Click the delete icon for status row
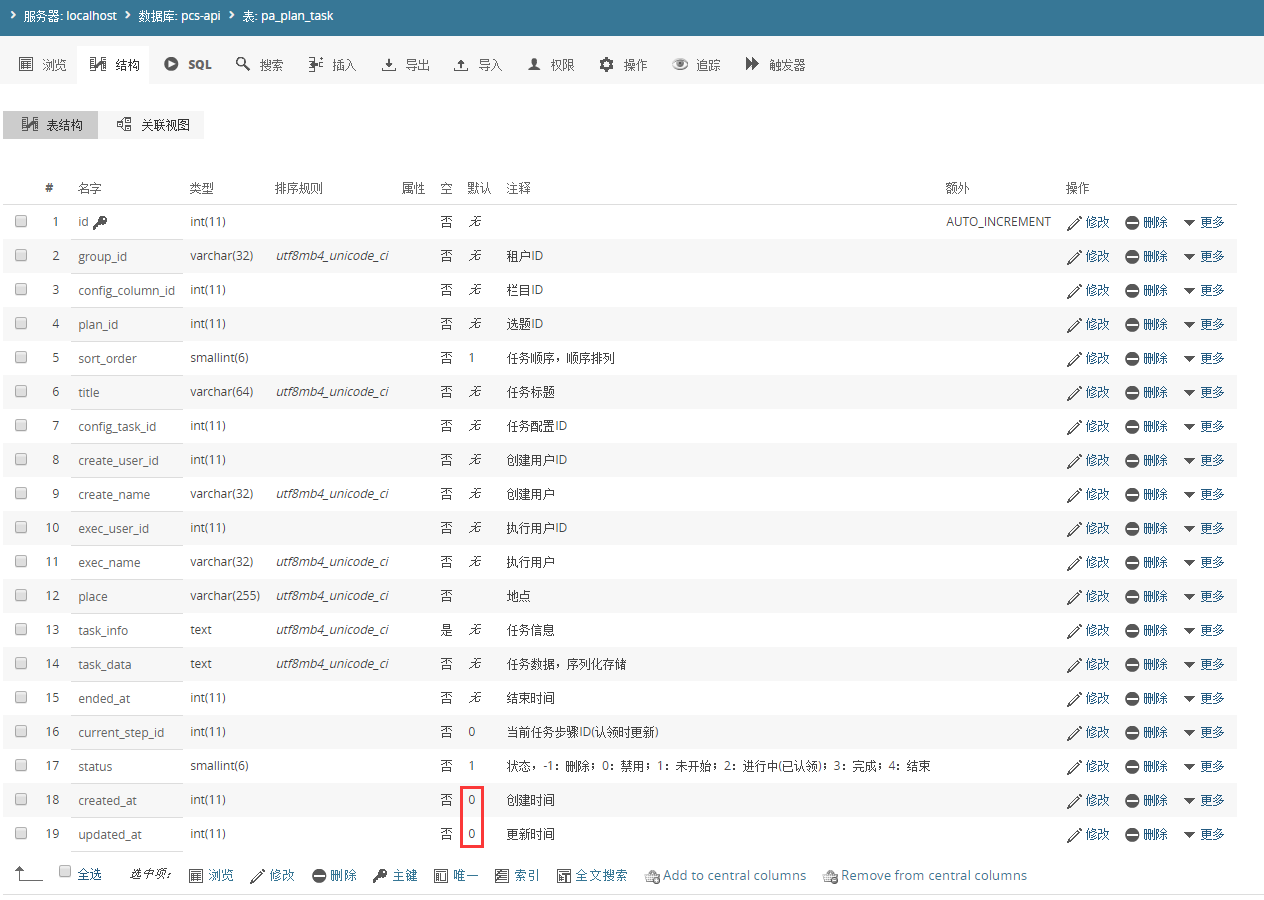1264x900 pixels. [1132, 766]
